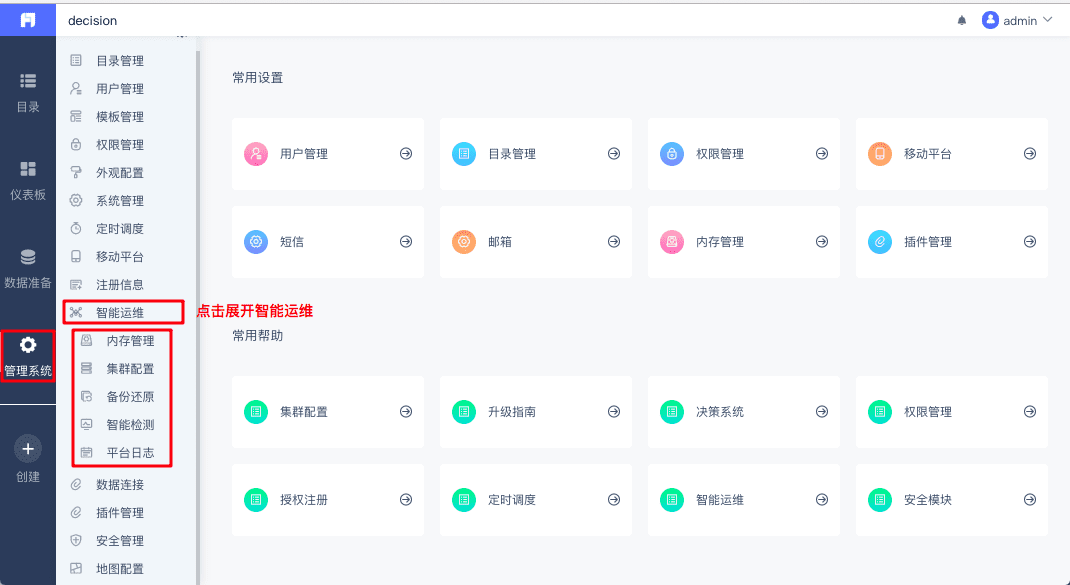The image size is (1070, 585).
Task: Open the admin user dropdown
Action: point(1017,20)
